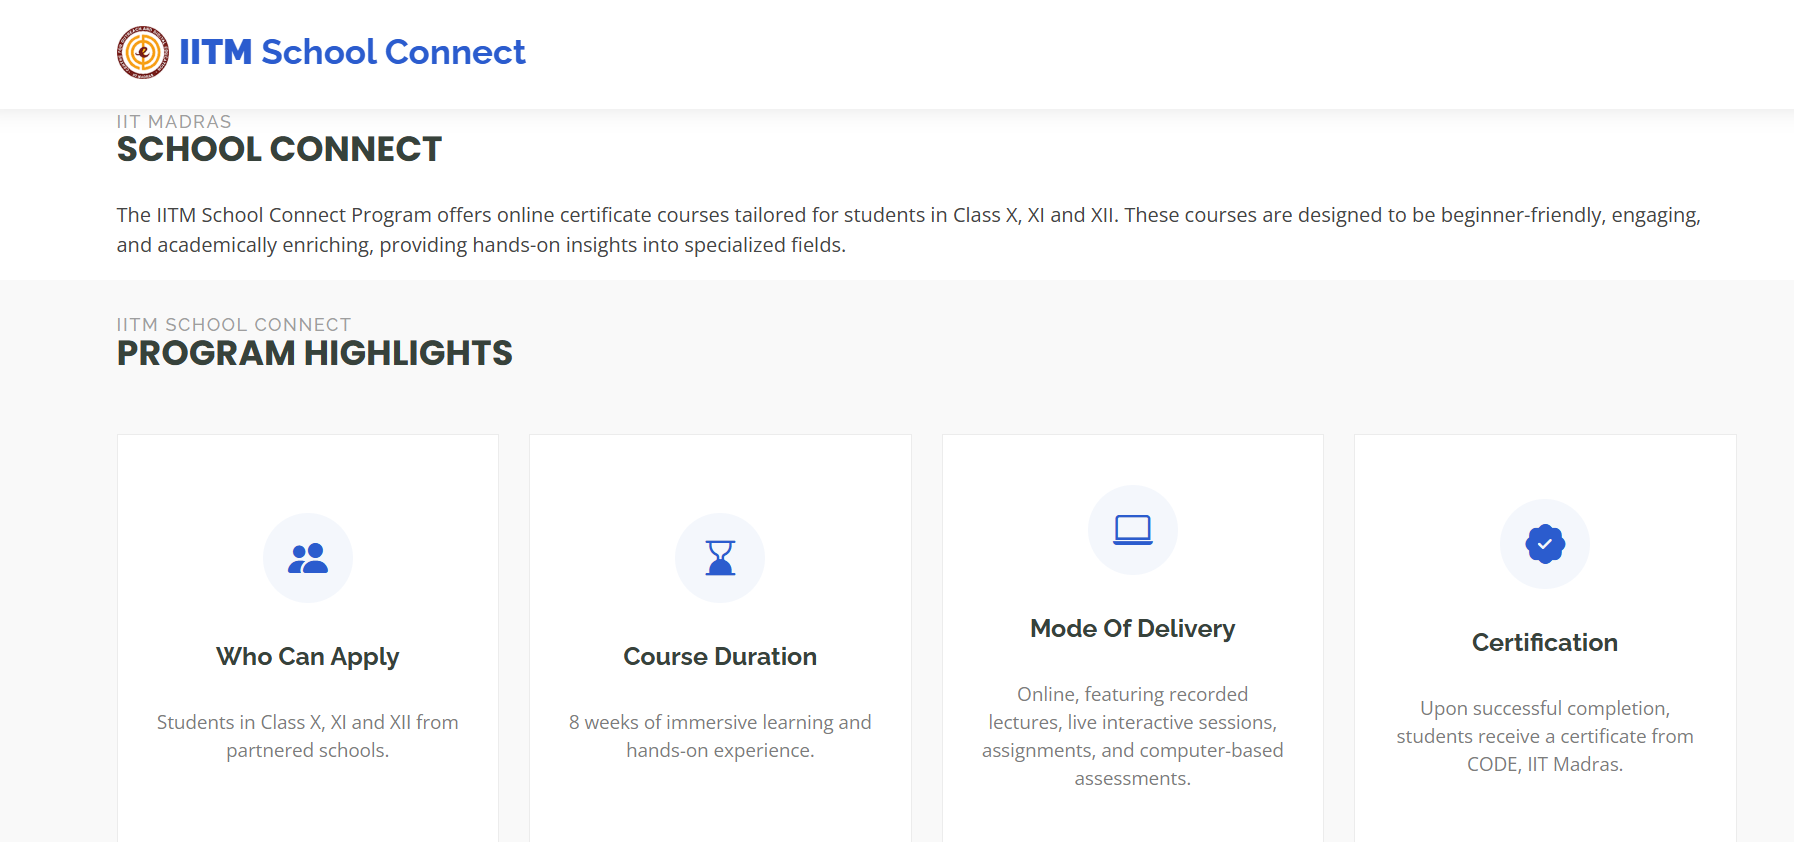Click the laptop icon above Mode Of Delivery
1794x842 pixels.
click(1132, 530)
